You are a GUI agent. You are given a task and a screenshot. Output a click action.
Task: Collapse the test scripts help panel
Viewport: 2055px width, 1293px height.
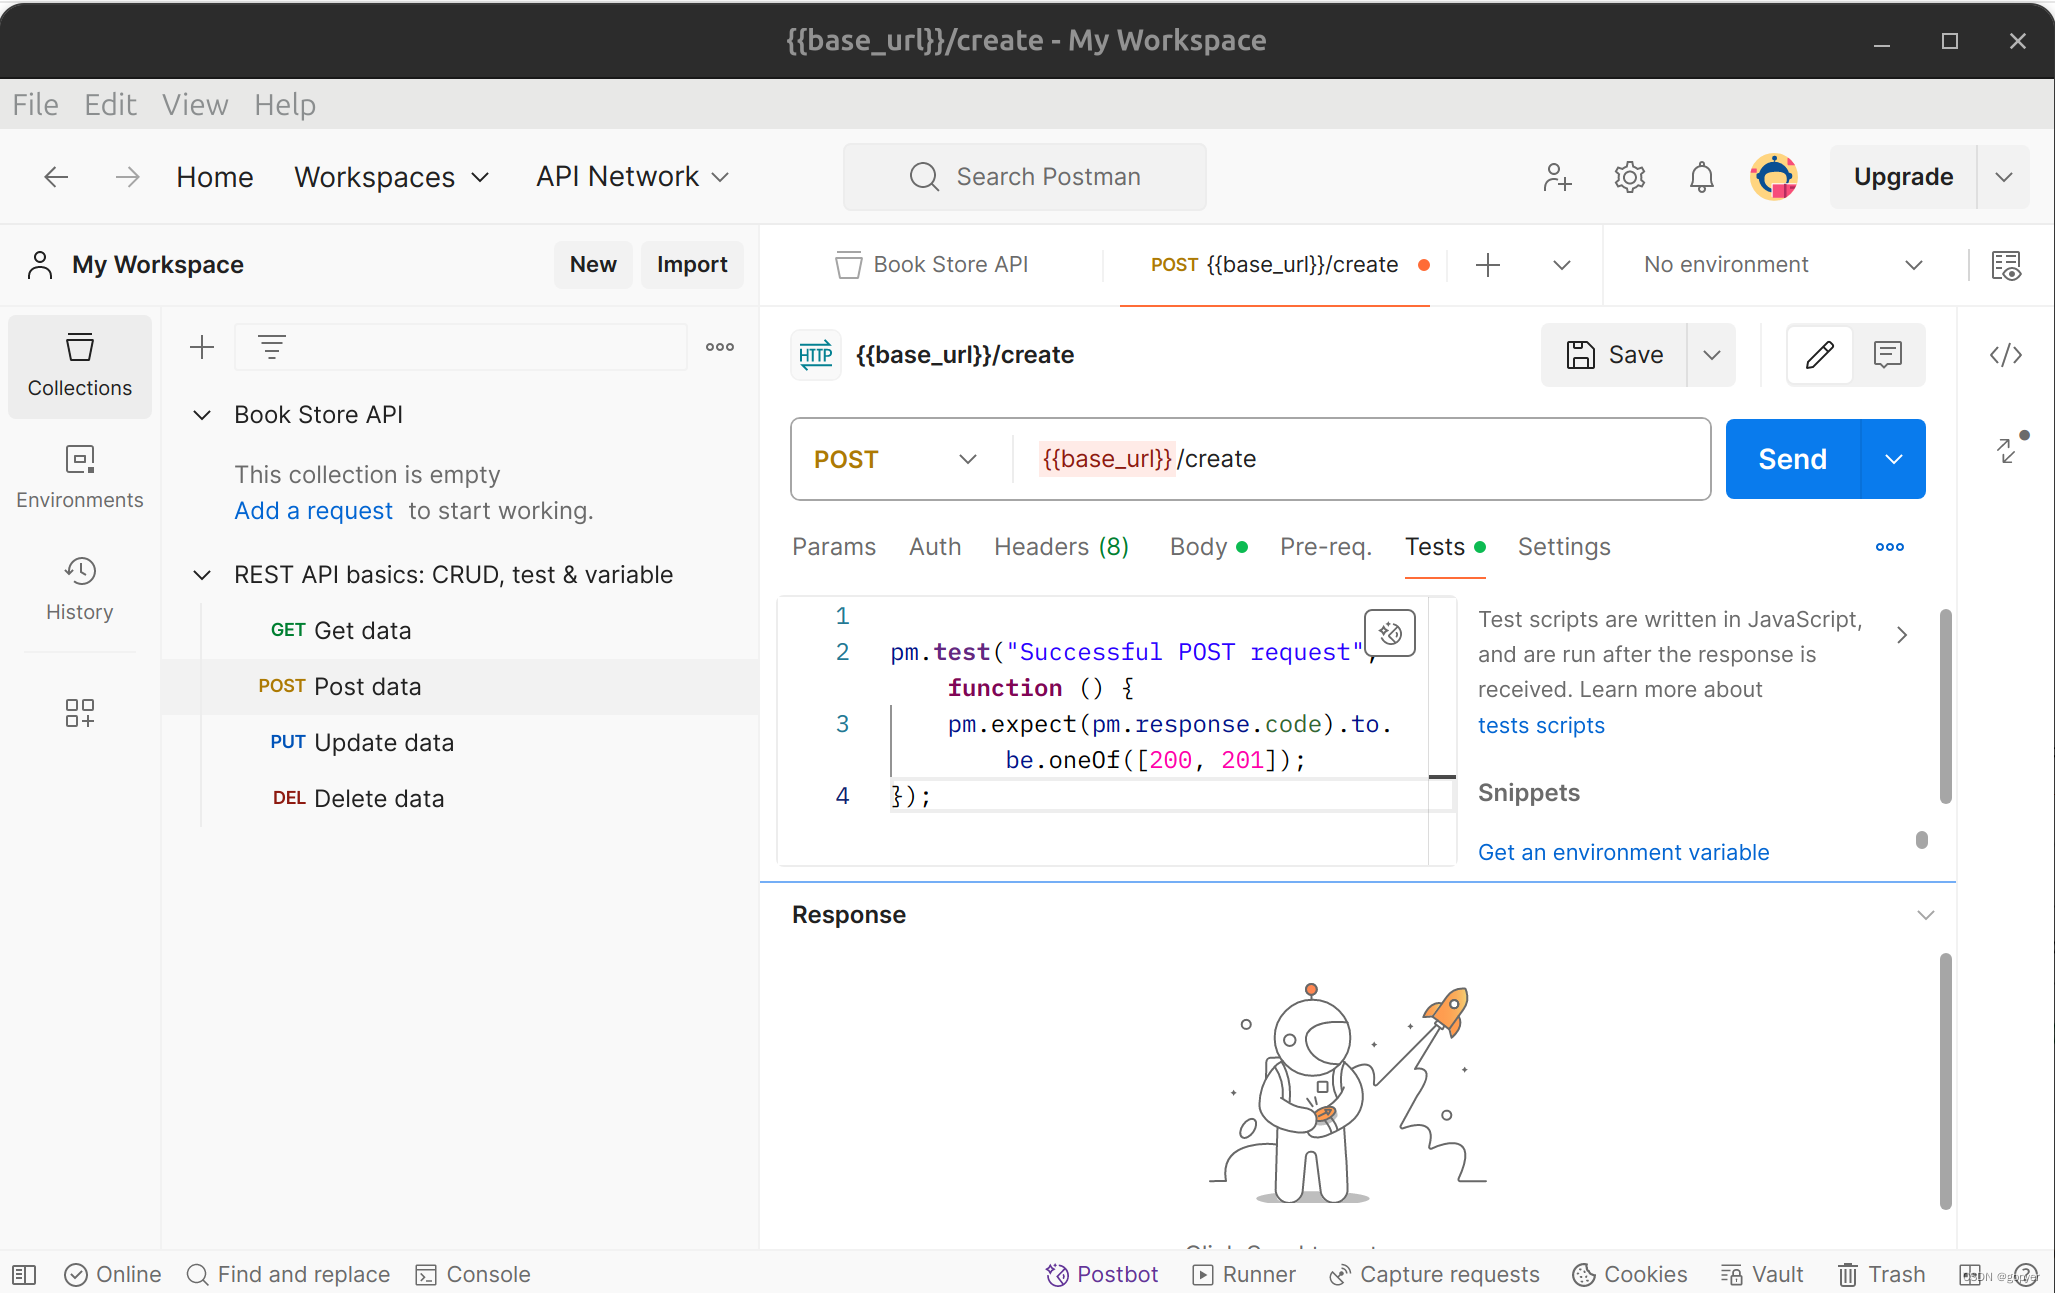(1902, 635)
